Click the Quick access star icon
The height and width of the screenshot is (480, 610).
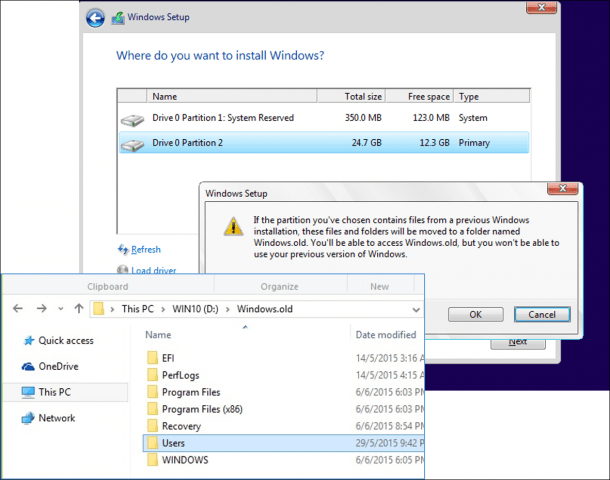(29, 341)
